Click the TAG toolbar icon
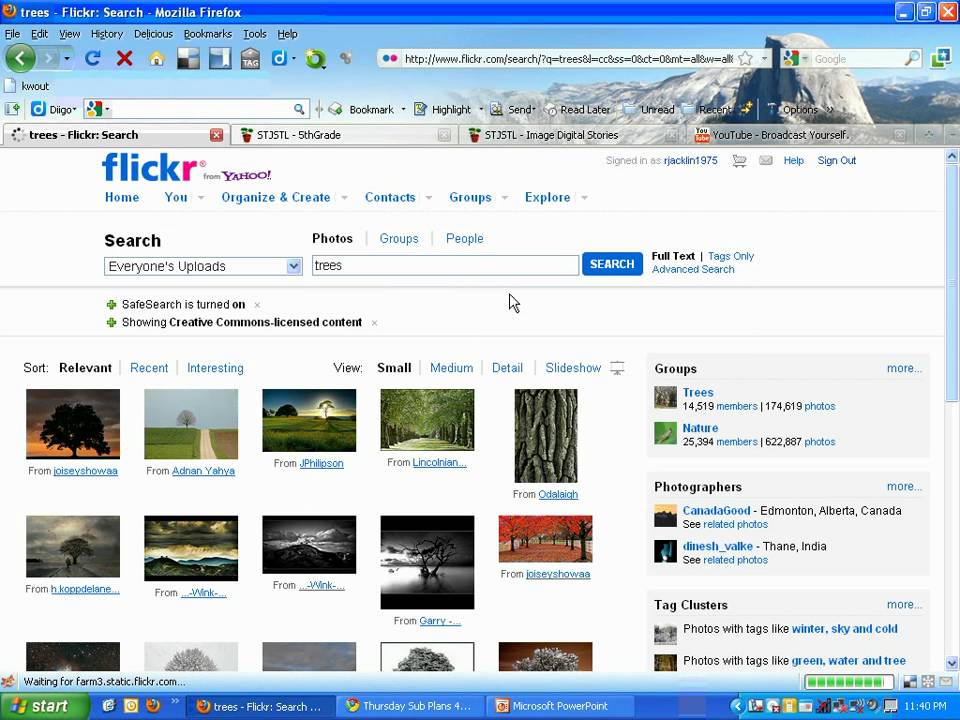Viewport: 960px width, 720px height. (250, 59)
